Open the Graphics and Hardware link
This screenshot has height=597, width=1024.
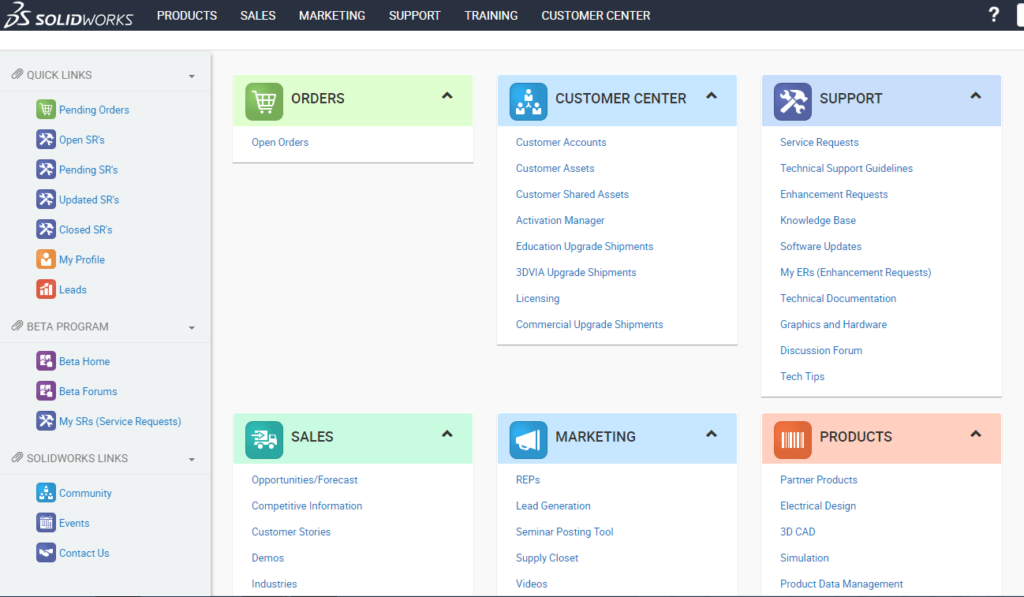point(834,325)
